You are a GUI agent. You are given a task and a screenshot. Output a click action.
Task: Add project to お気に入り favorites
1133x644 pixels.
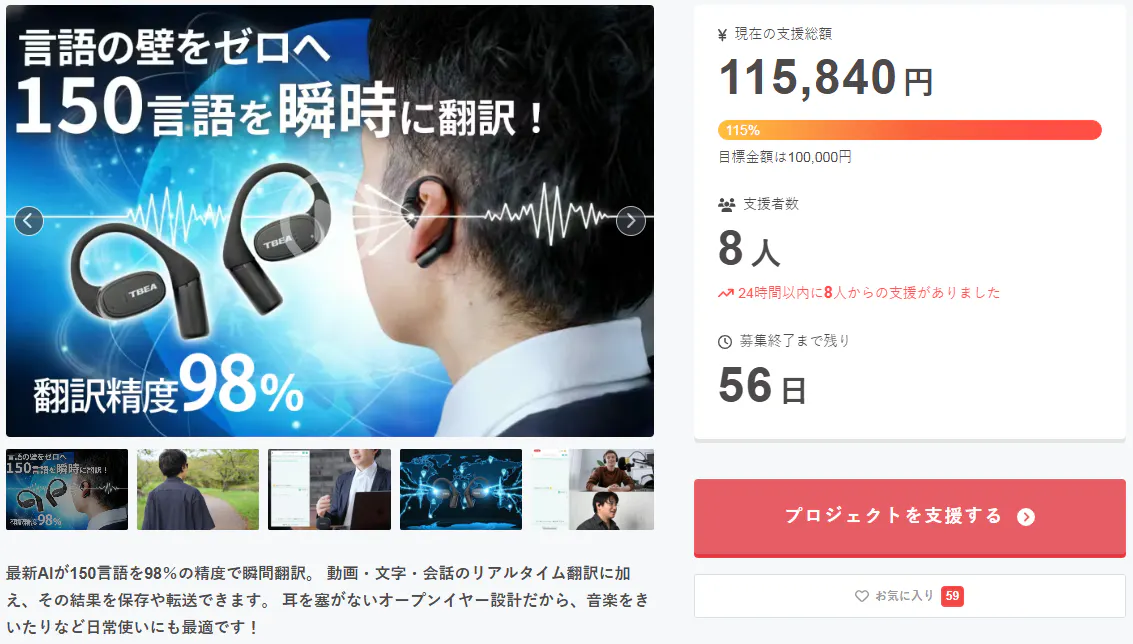(x=910, y=596)
